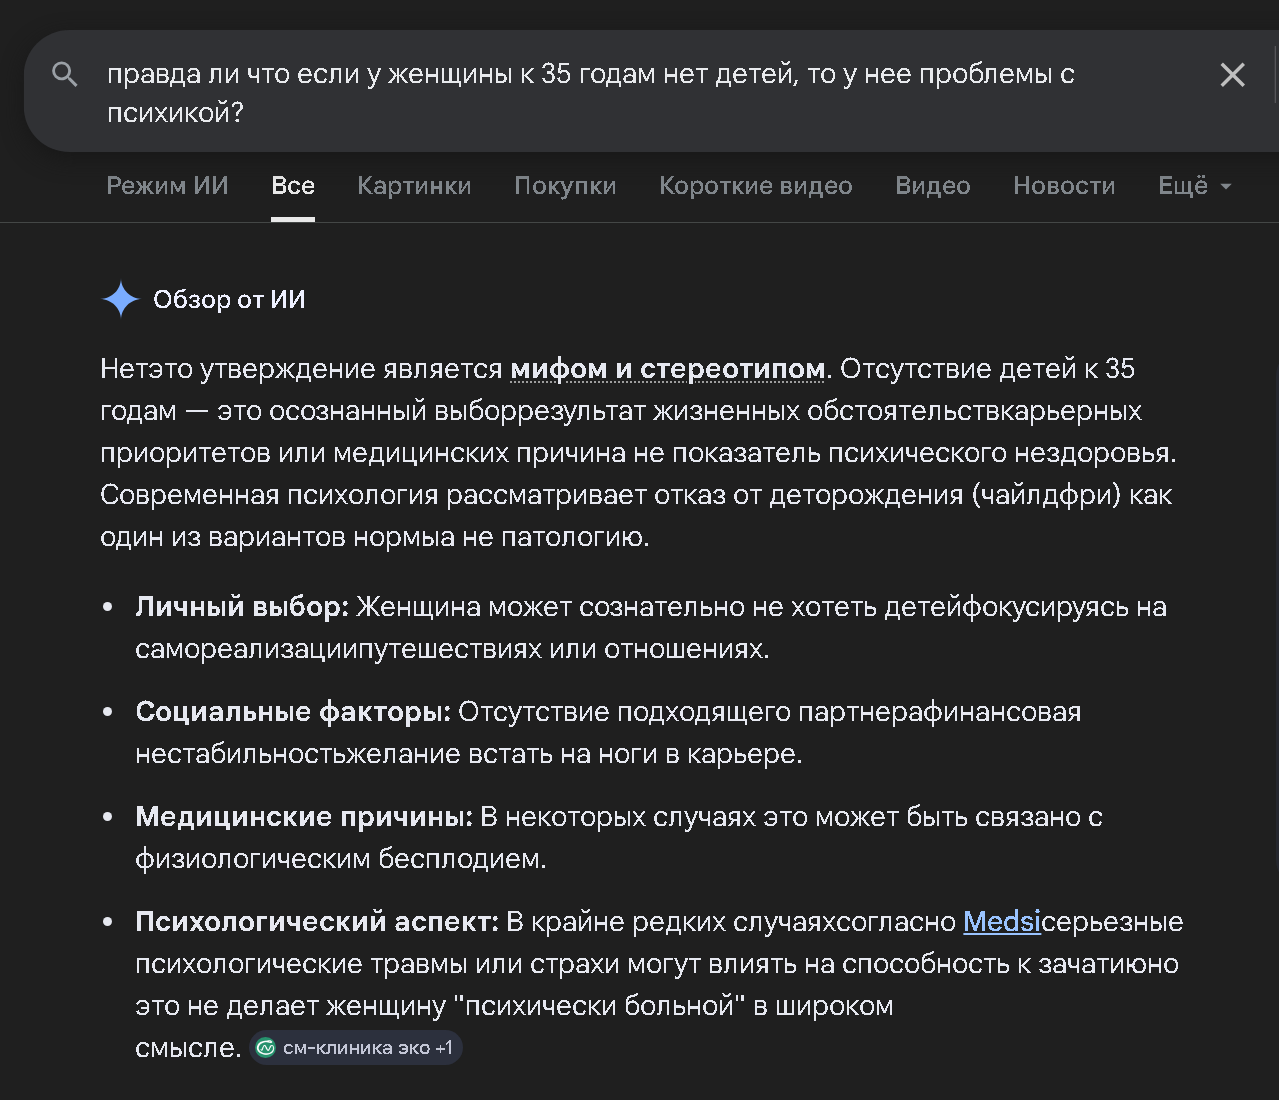
Task: Click the "Психологический аспект" bullet heading
Action: click(317, 922)
